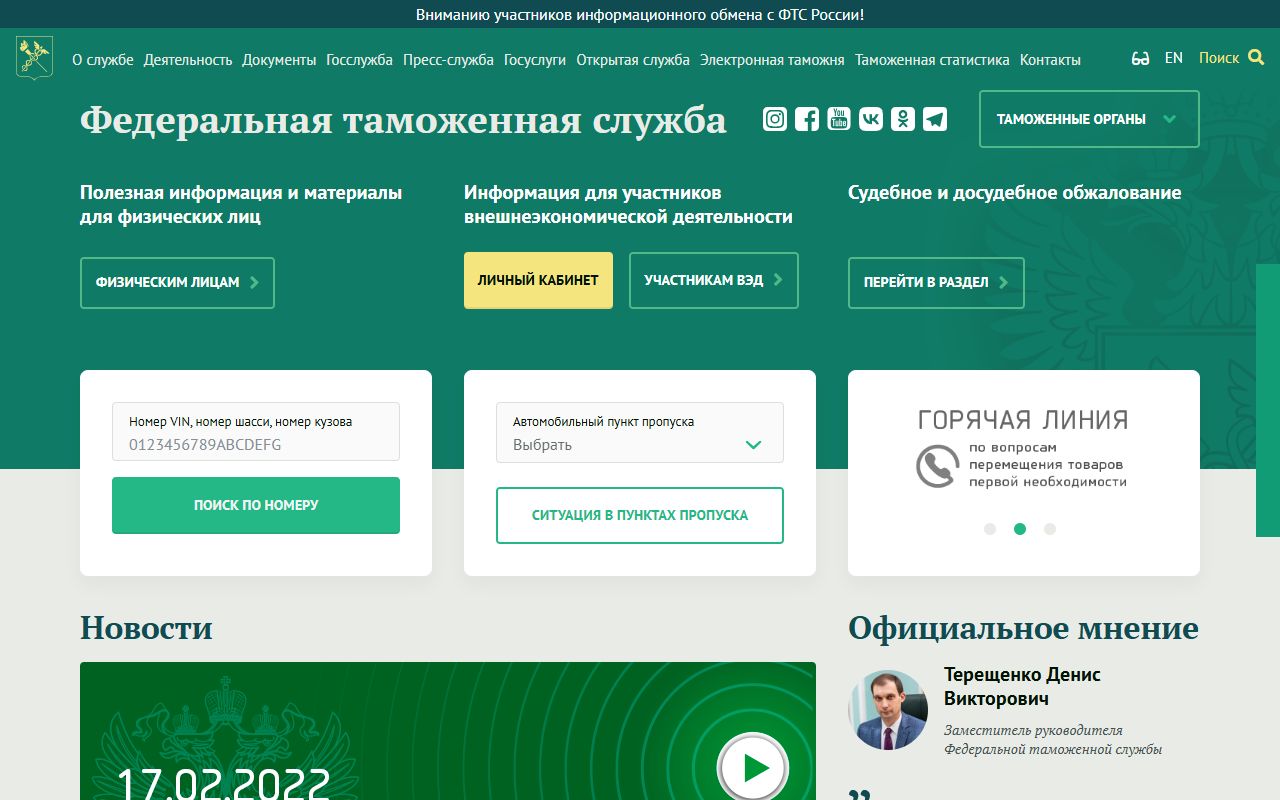Click the customs service emblem logo
Image resolution: width=1280 pixels, height=800 pixels.
(x=34, y=58)
